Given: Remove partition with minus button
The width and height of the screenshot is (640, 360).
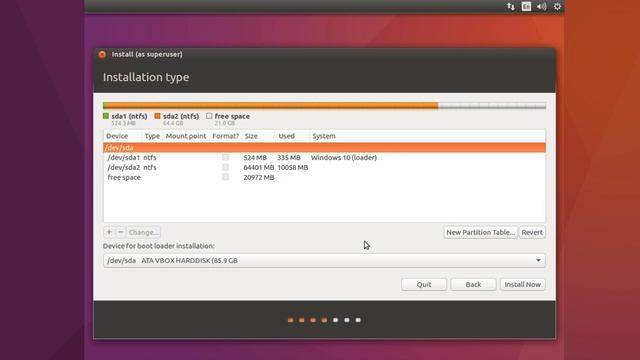Looking at the screenshot, I should [120, 232].
